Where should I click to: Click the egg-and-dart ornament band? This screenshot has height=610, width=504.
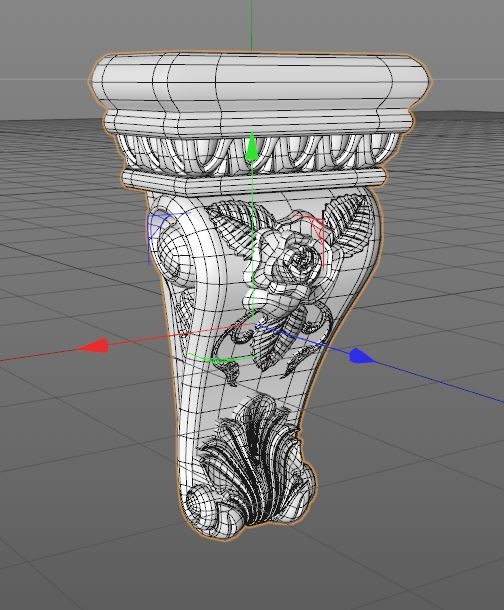point(259,153)
